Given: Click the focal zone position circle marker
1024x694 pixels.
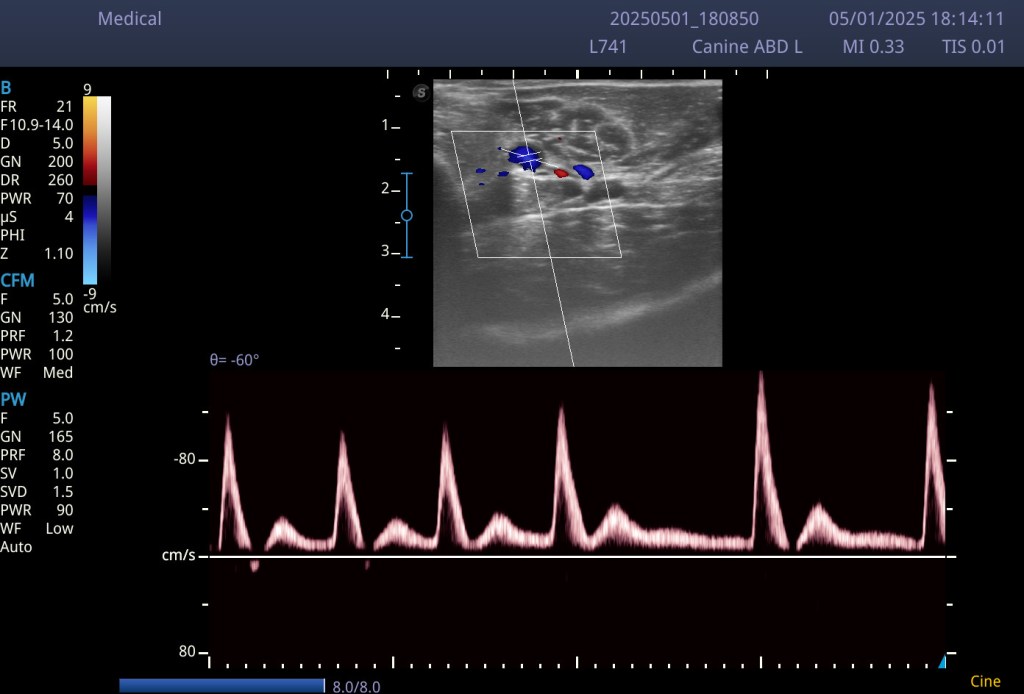Looking at the screenshot, I should click(x=406, y=215).
